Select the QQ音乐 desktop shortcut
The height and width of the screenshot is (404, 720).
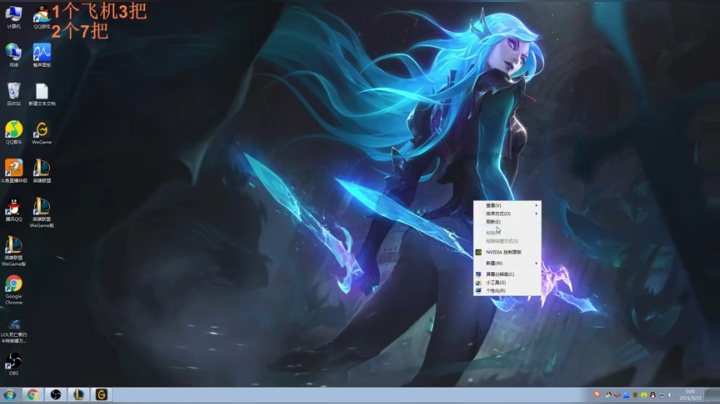coord(14,133)
